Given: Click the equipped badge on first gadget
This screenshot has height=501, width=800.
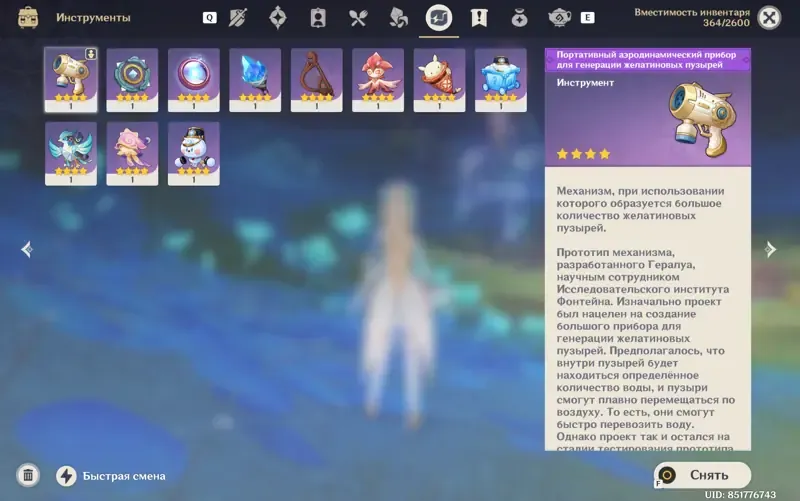Looking at the screenshot, I should 91,54.
